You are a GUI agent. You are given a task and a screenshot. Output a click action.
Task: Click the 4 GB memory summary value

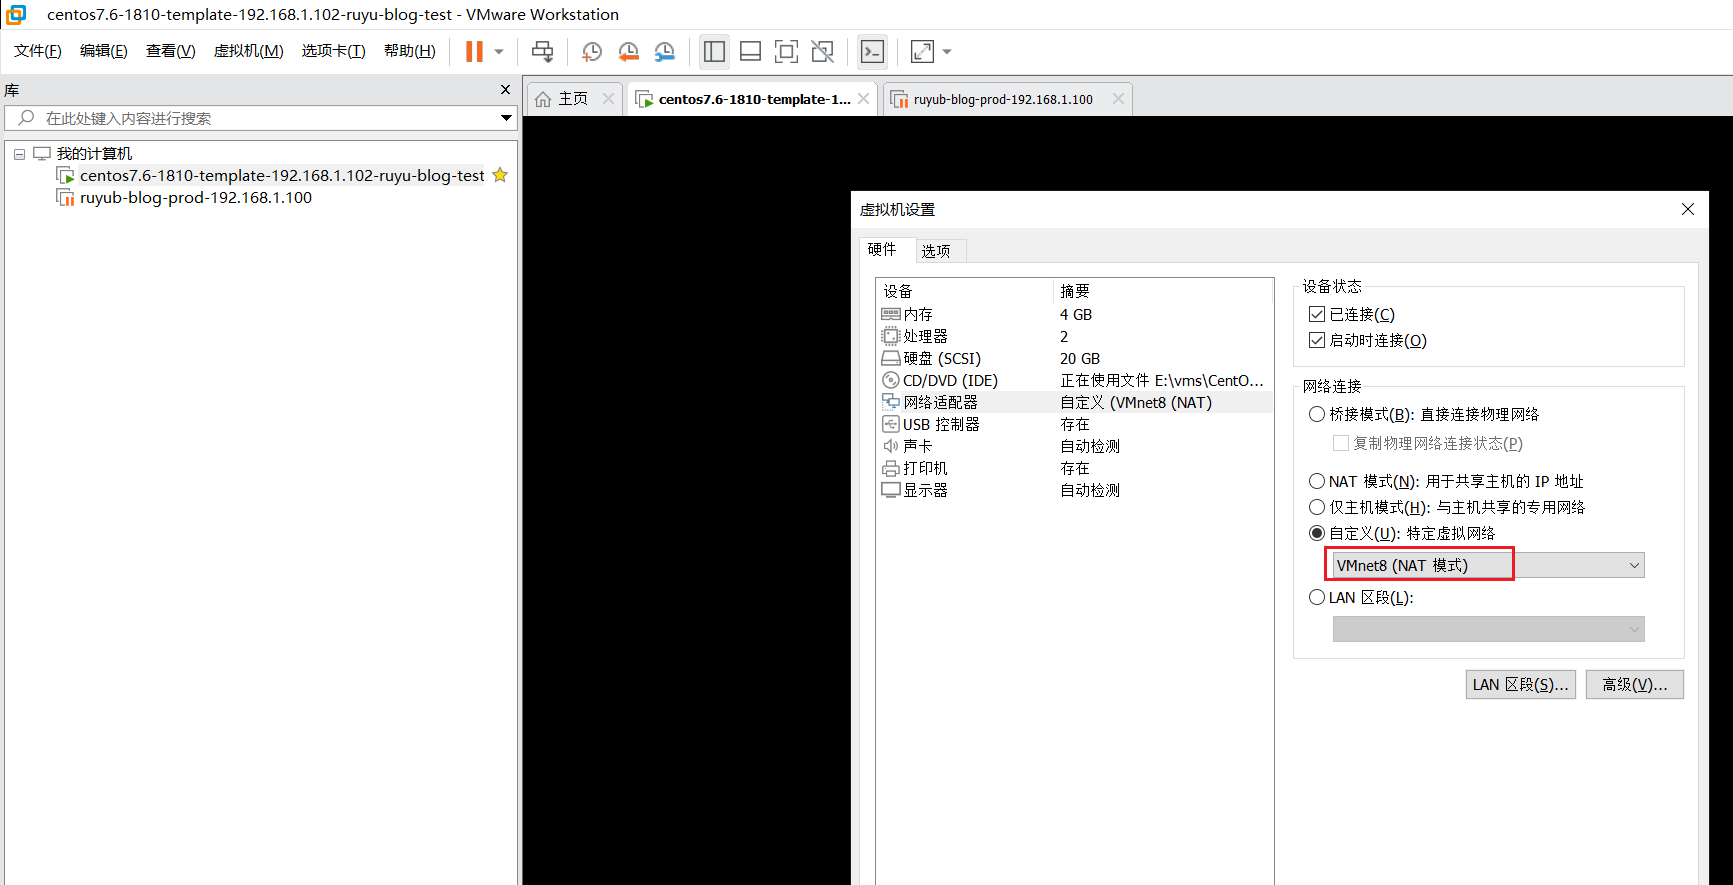pyautogui.click(x=1076, y=314)
